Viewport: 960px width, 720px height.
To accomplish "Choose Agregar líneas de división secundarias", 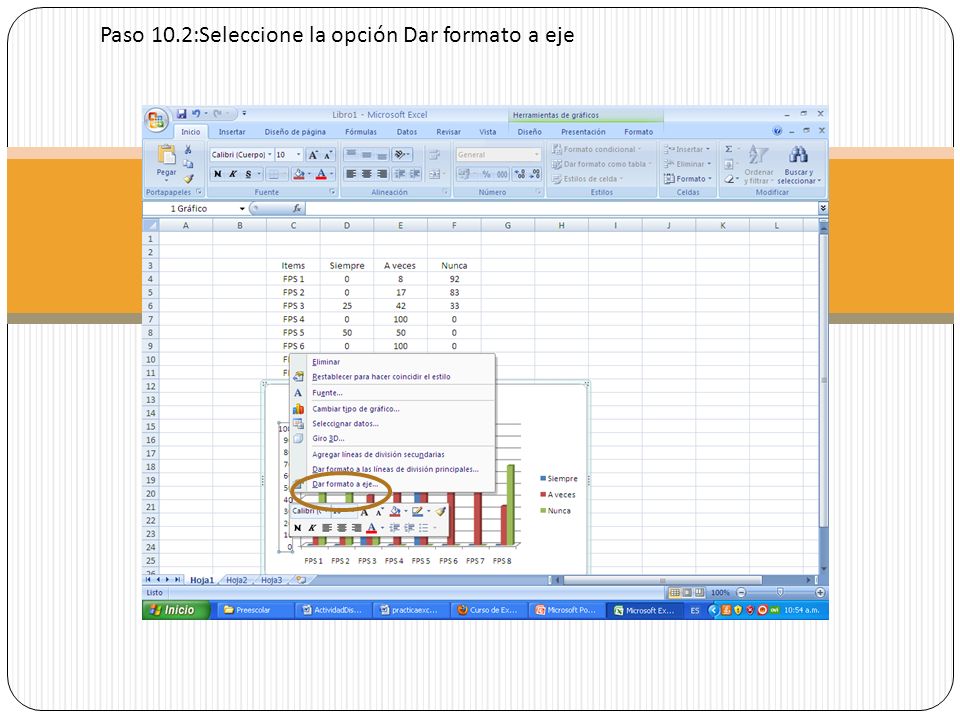I will click(392, 454).
